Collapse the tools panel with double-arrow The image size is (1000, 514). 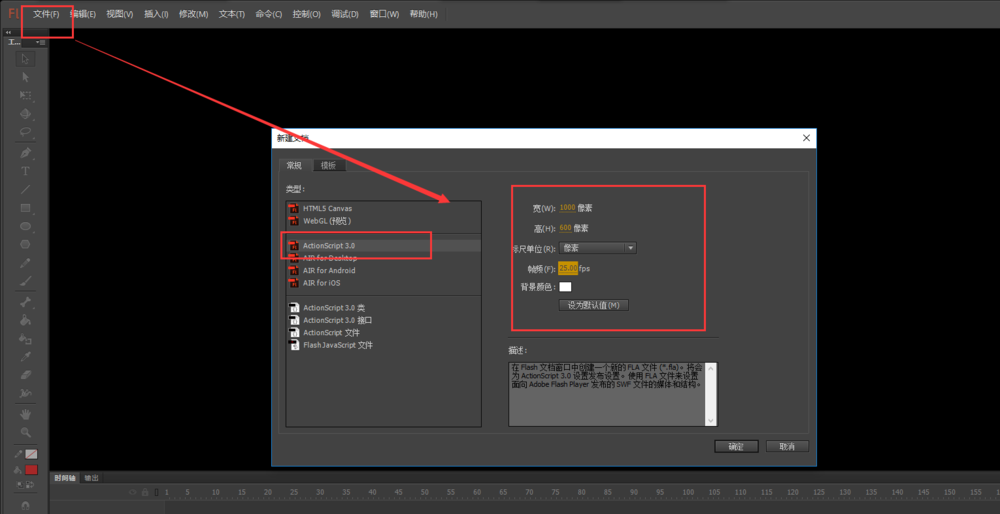point(8,33)
